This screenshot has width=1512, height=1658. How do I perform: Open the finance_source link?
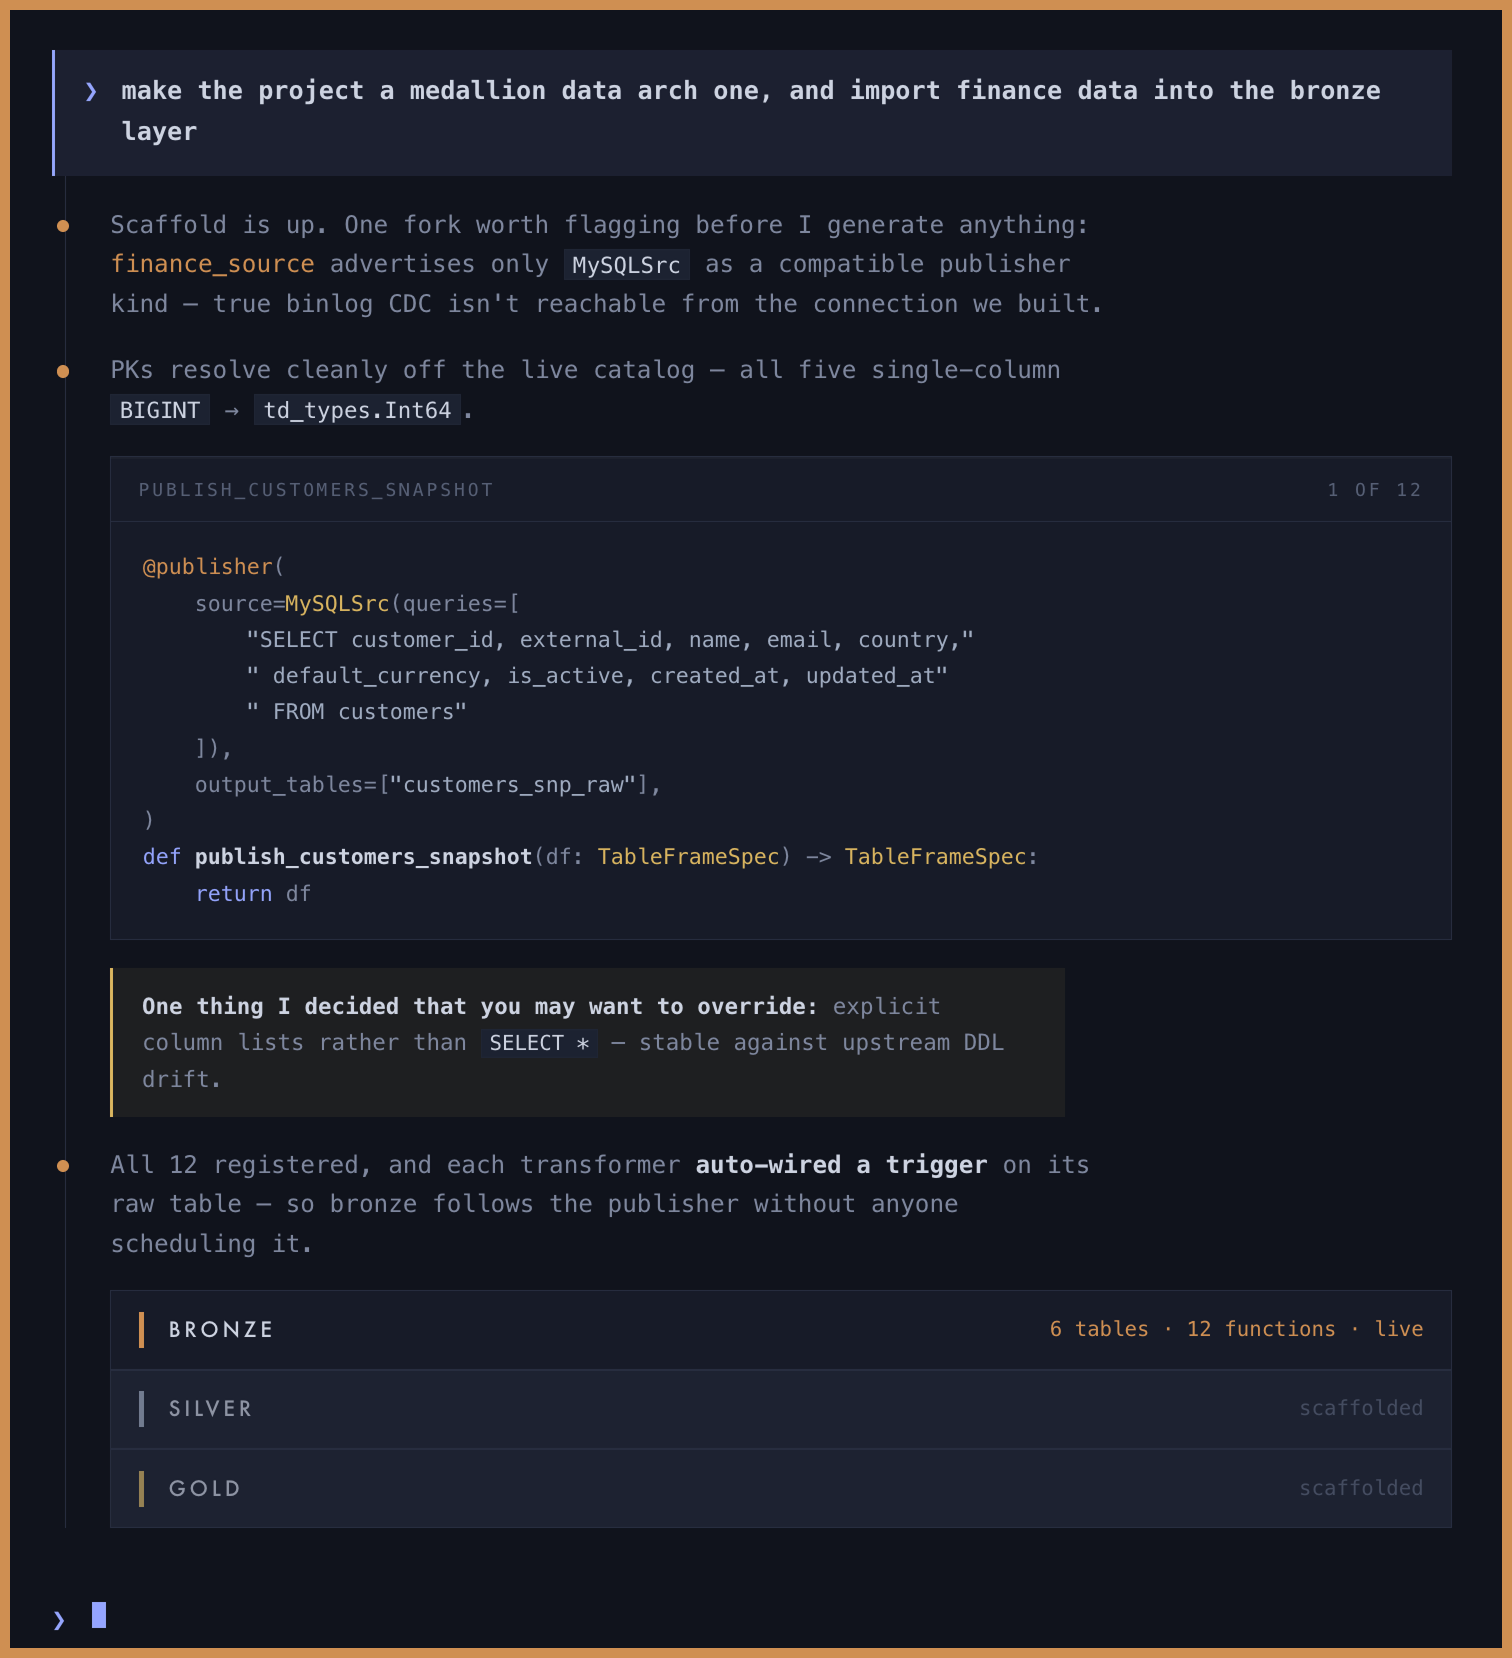[212, 264]
